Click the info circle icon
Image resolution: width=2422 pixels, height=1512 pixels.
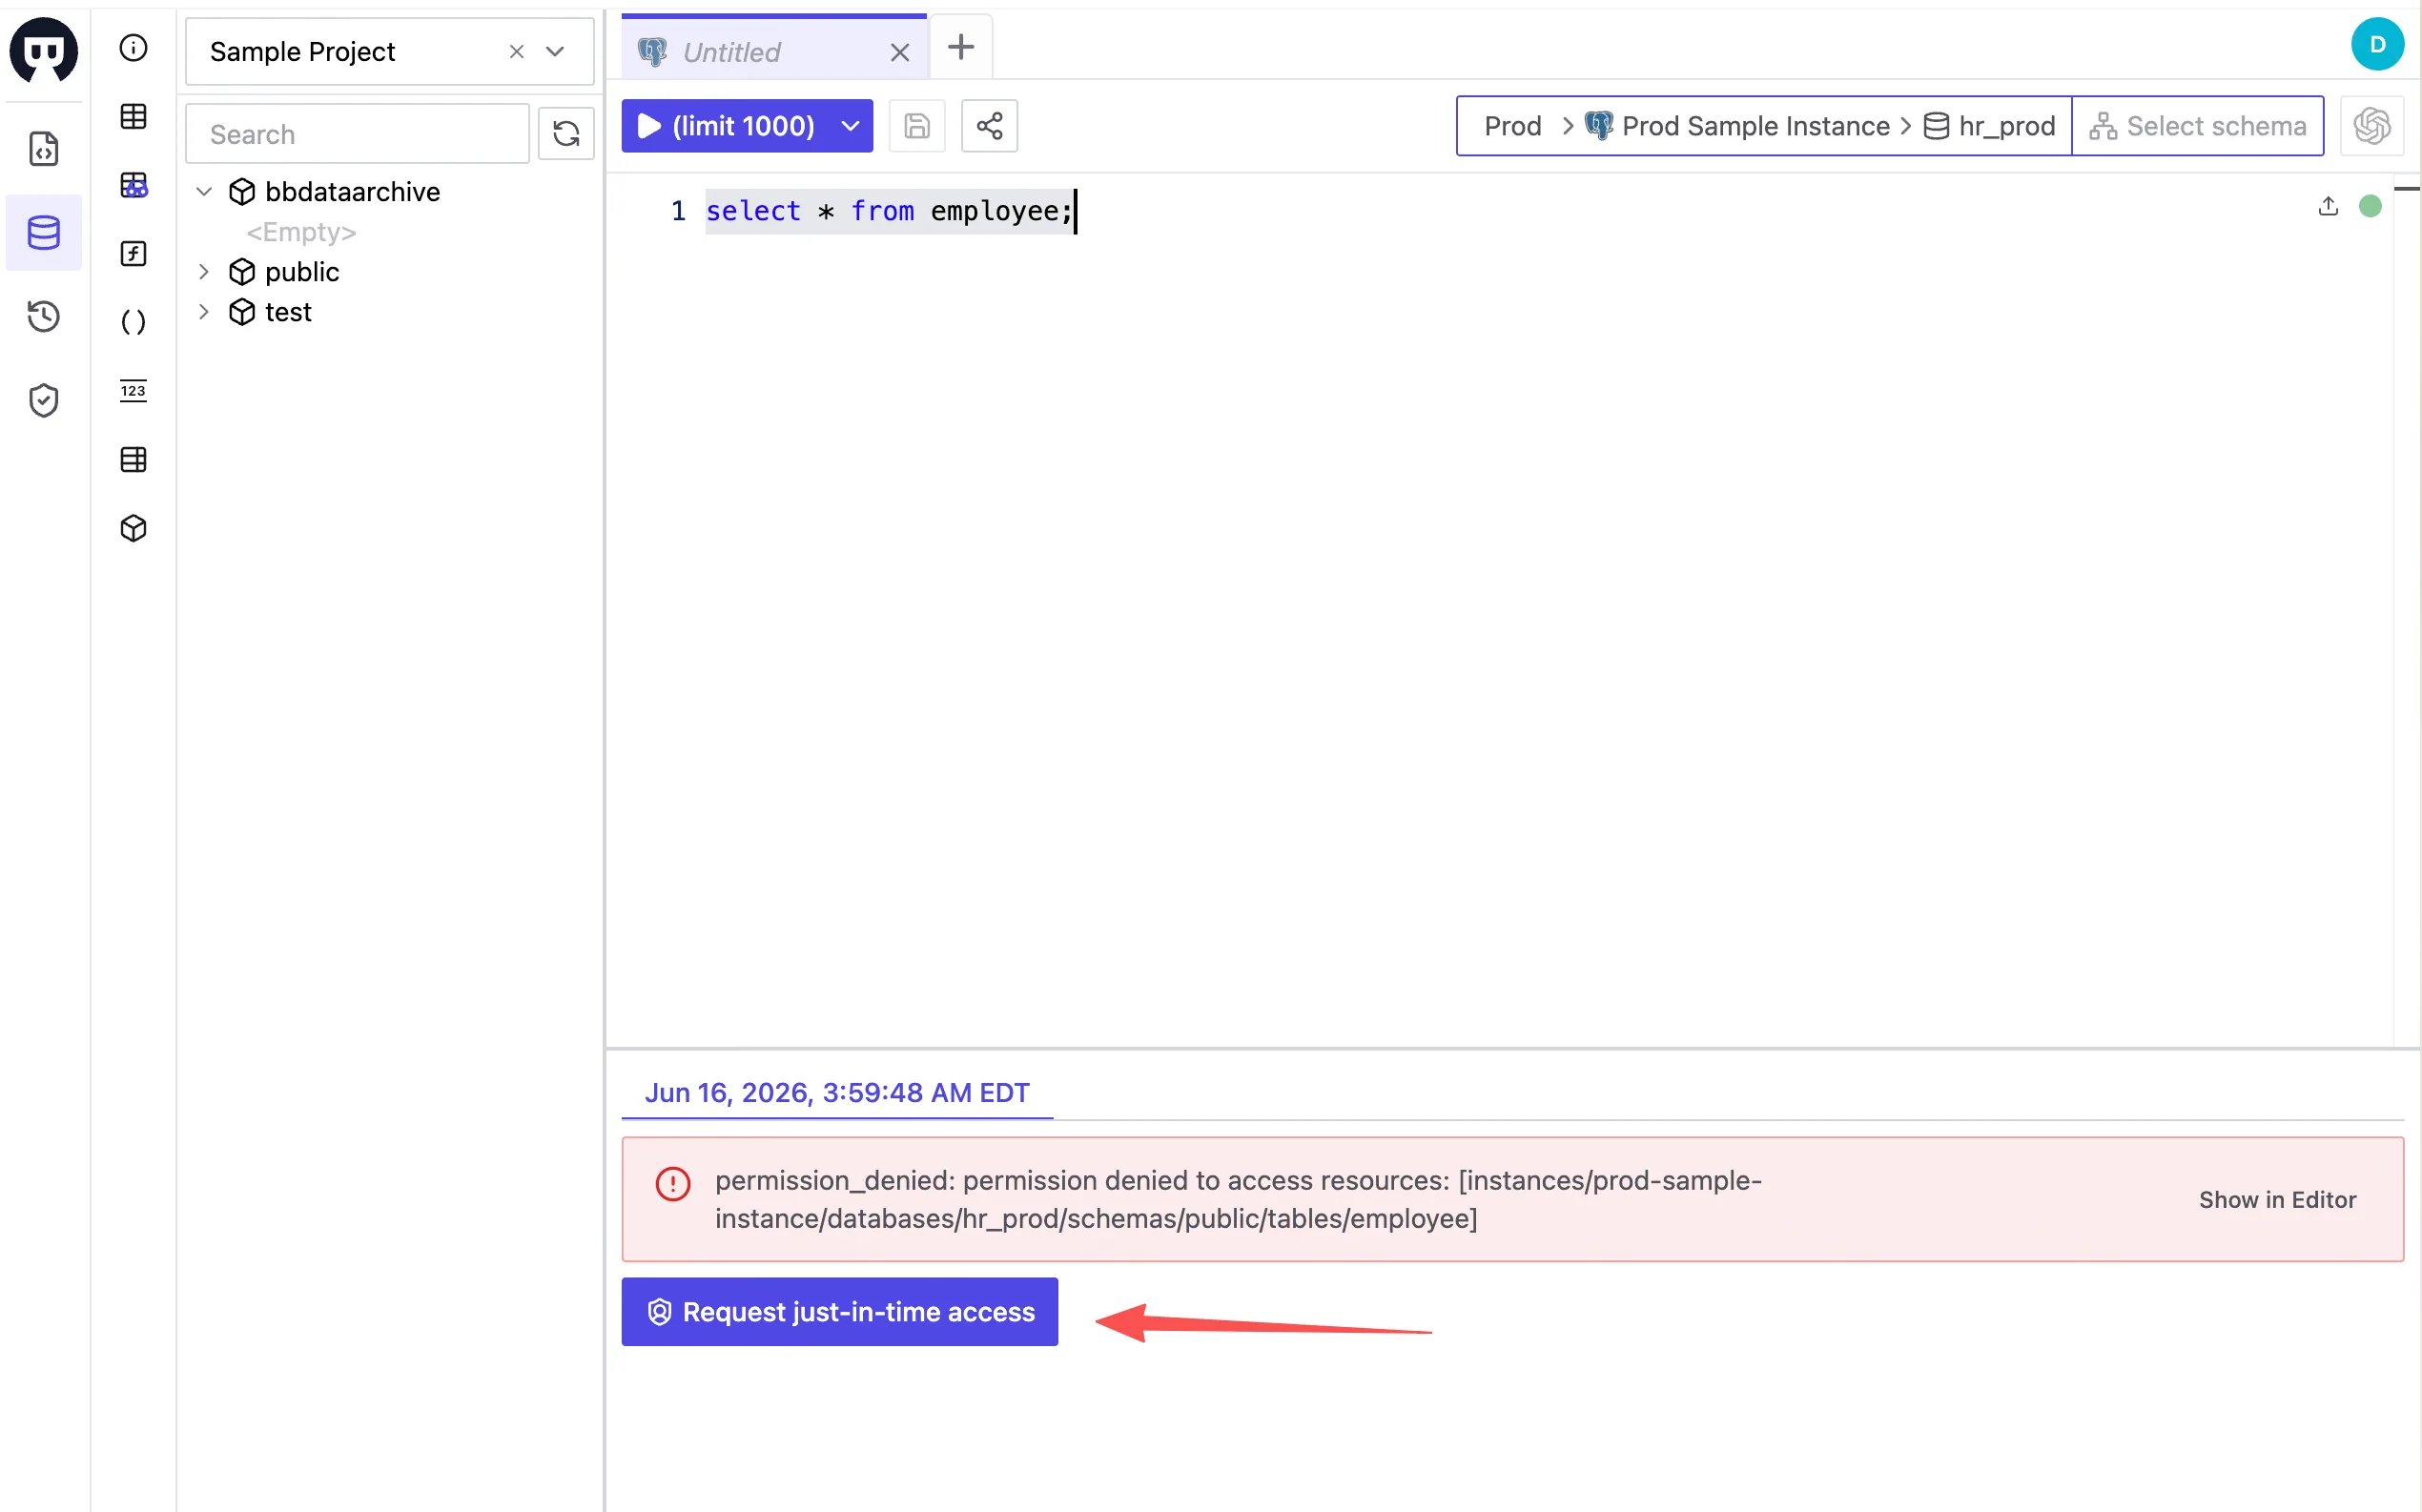pyautogui.click(x=133, y=48)
